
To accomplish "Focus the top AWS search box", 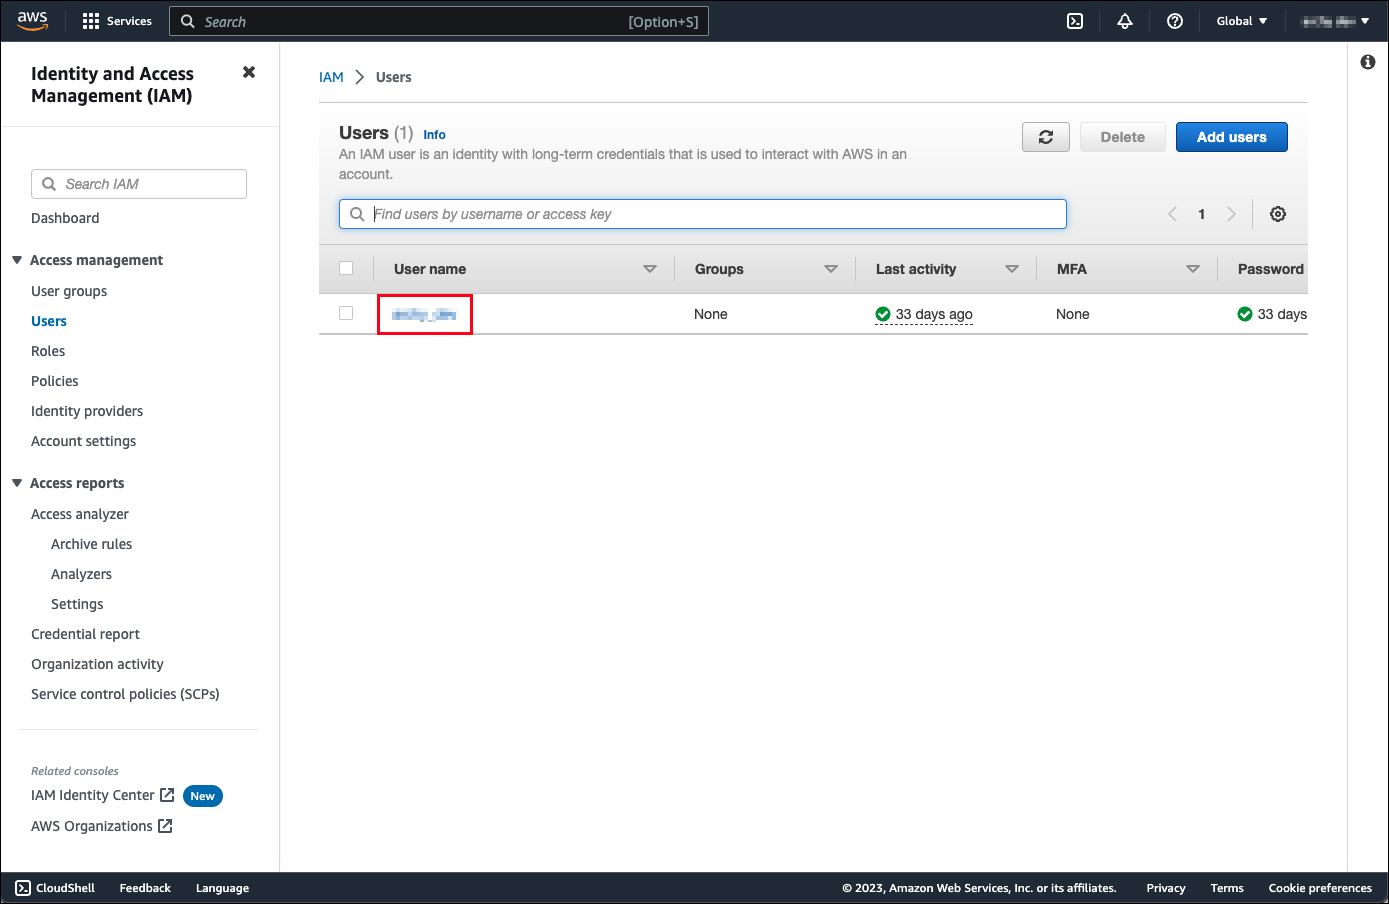I will tap(439, 21).
